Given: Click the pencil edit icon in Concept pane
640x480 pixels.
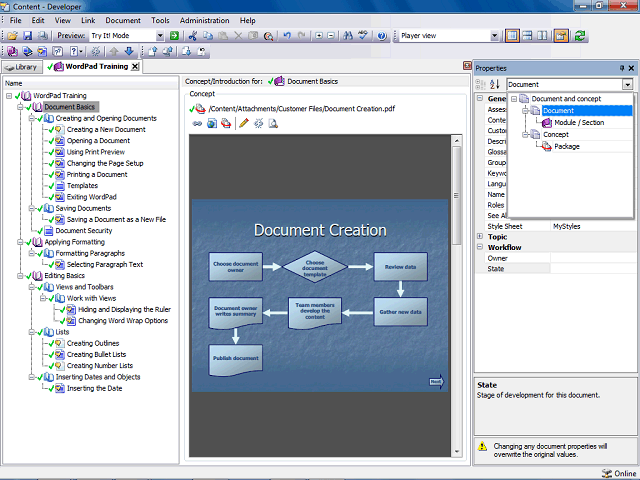Looking at the screenshot, I should click(244, 123).
